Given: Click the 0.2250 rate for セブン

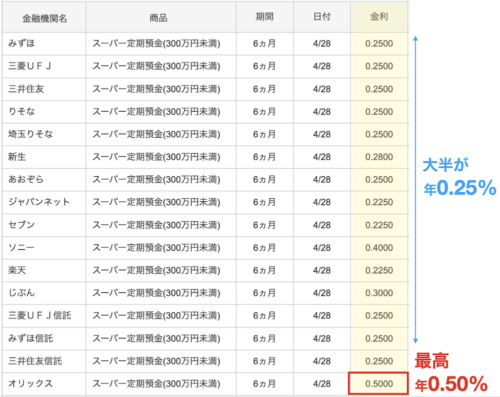Looking at the screenshot, I should [379, 225].
